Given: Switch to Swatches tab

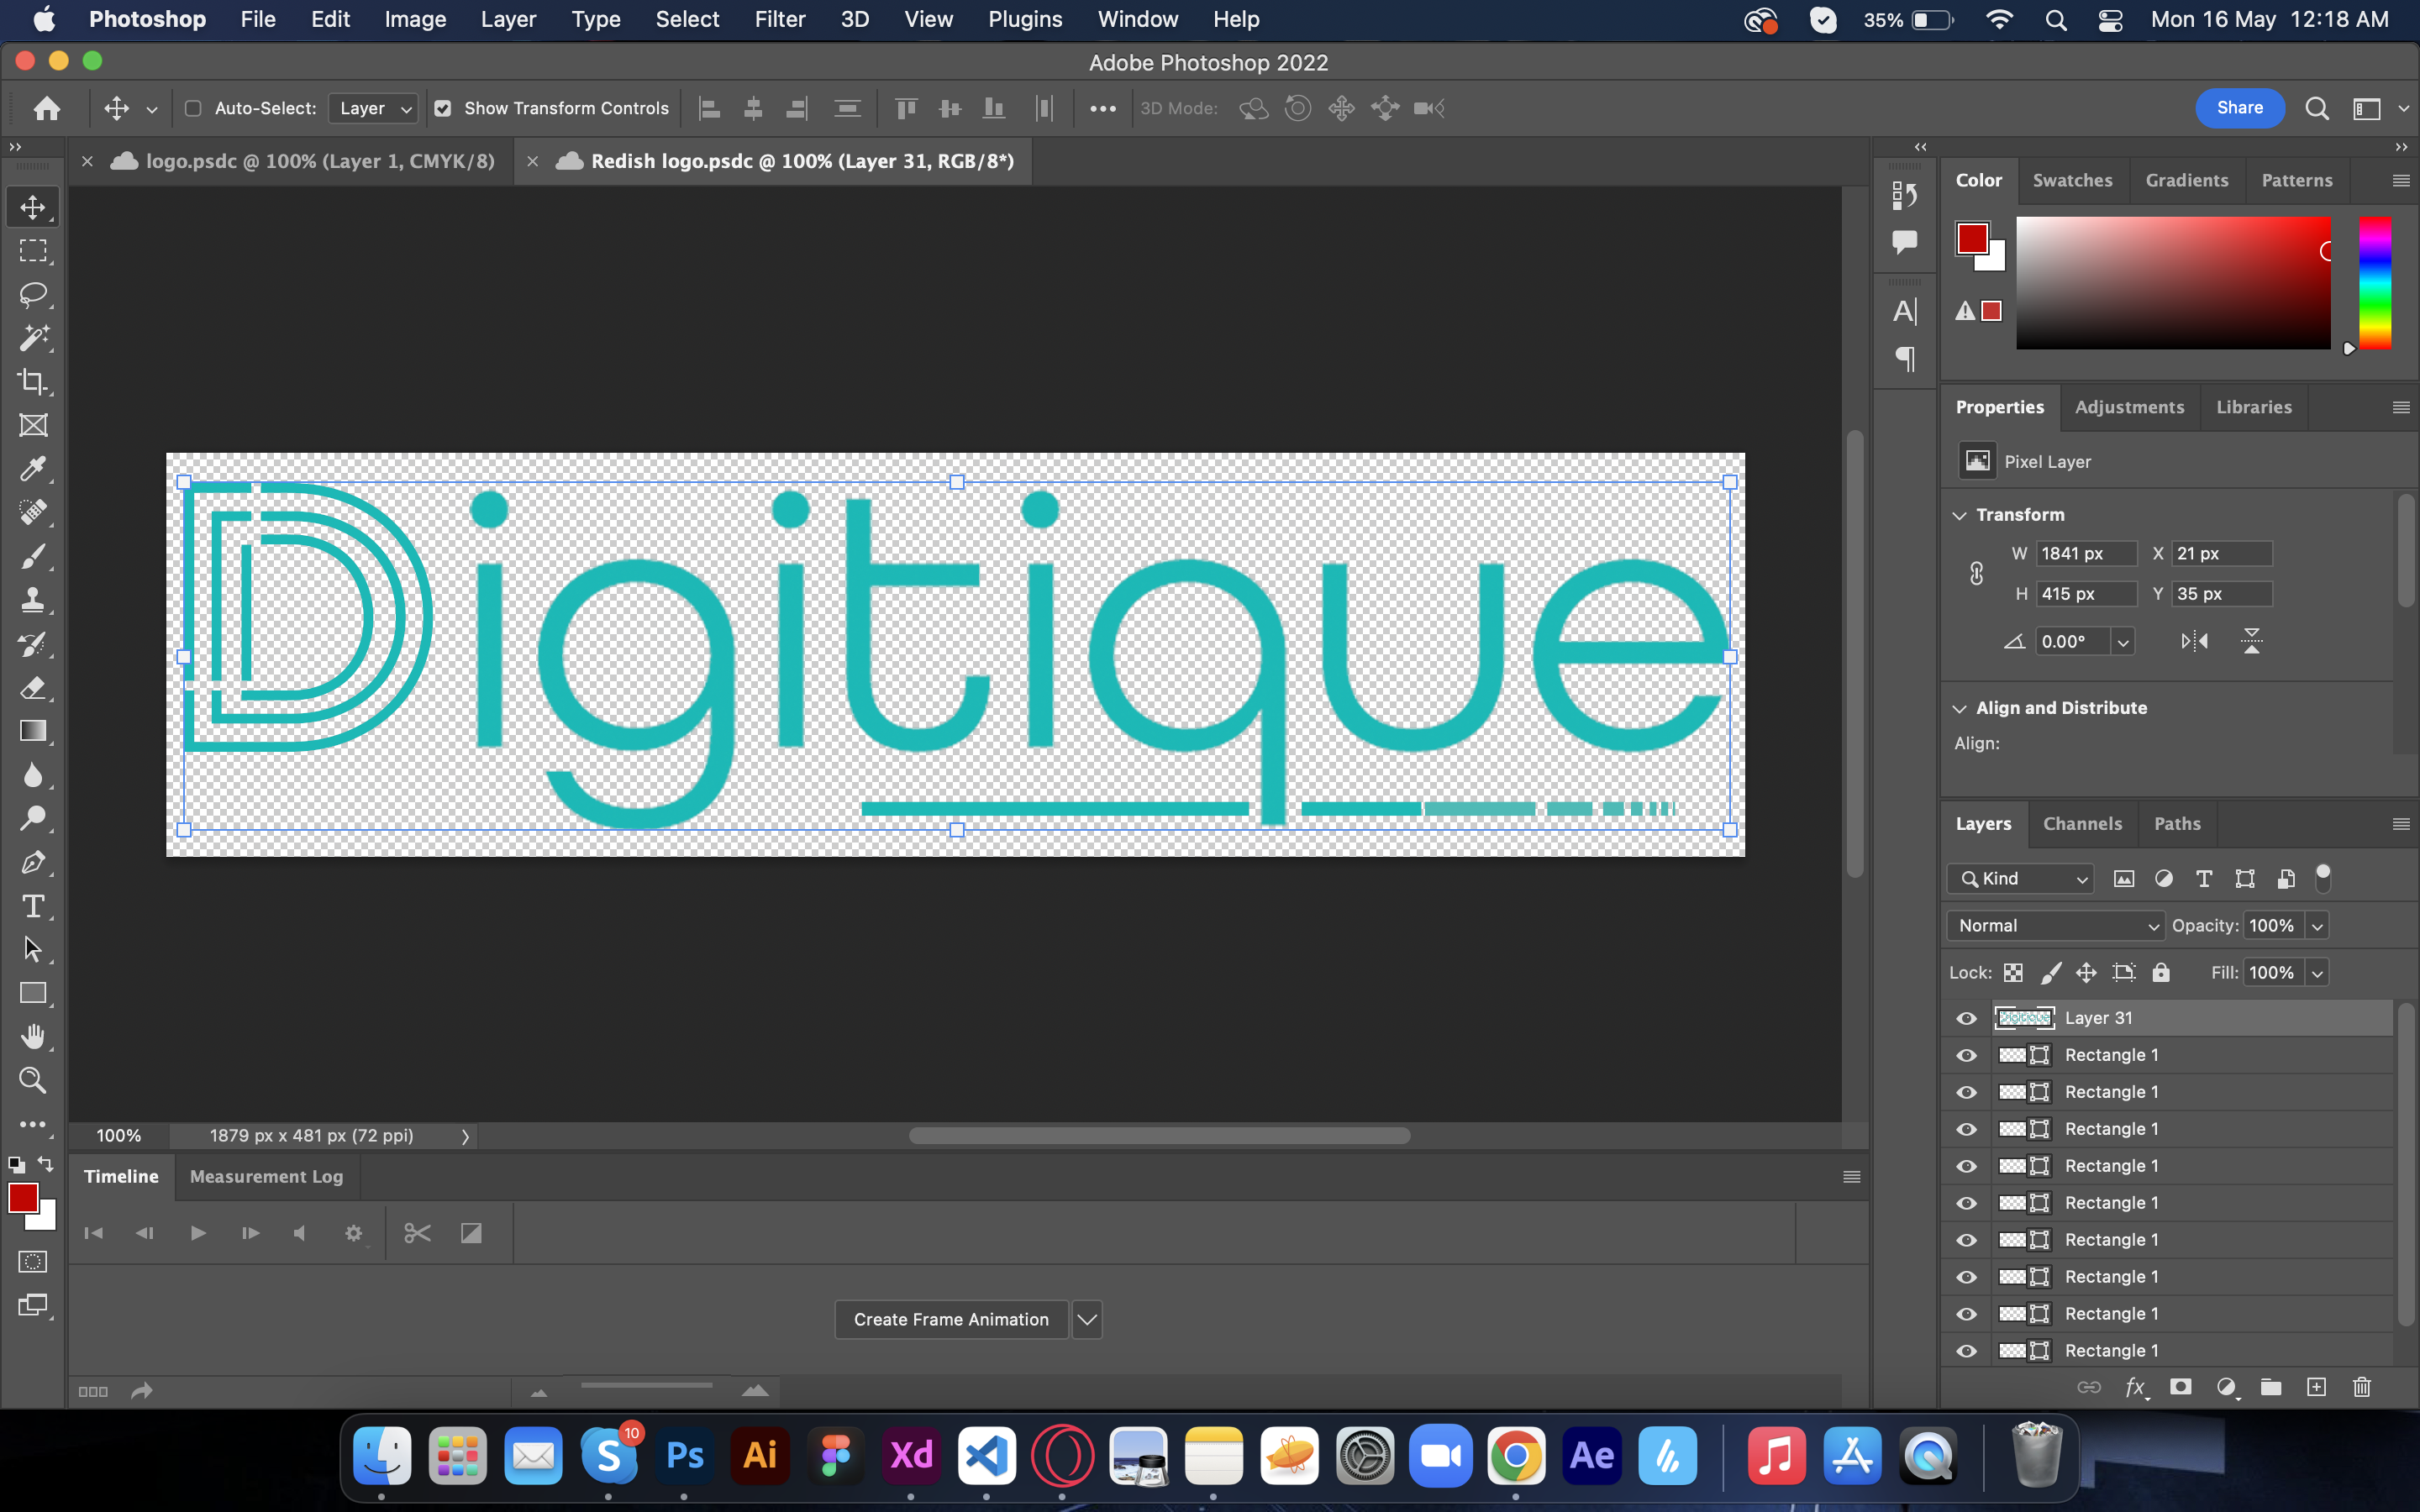Looking at the screenshot, I should 2072,181.
